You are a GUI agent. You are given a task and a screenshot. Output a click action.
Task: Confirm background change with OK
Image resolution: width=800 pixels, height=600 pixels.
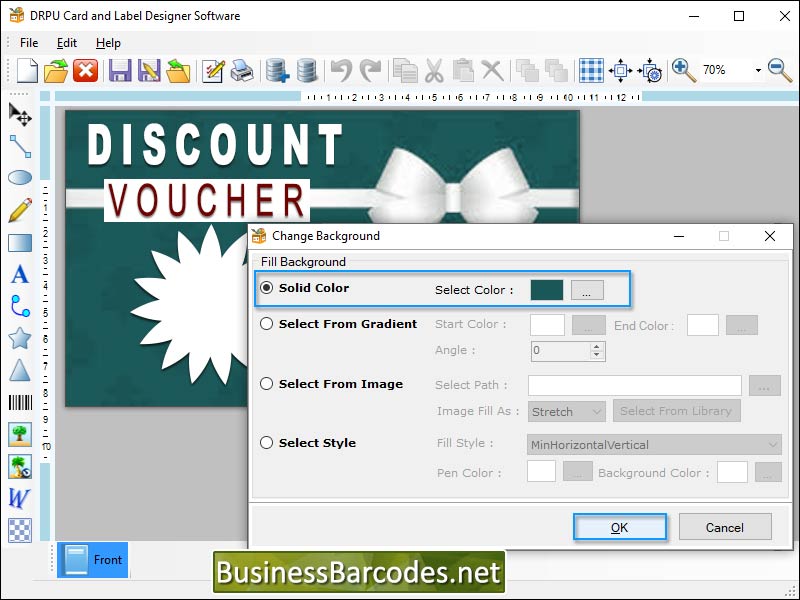pyautogui.click(x=620, y=526)
